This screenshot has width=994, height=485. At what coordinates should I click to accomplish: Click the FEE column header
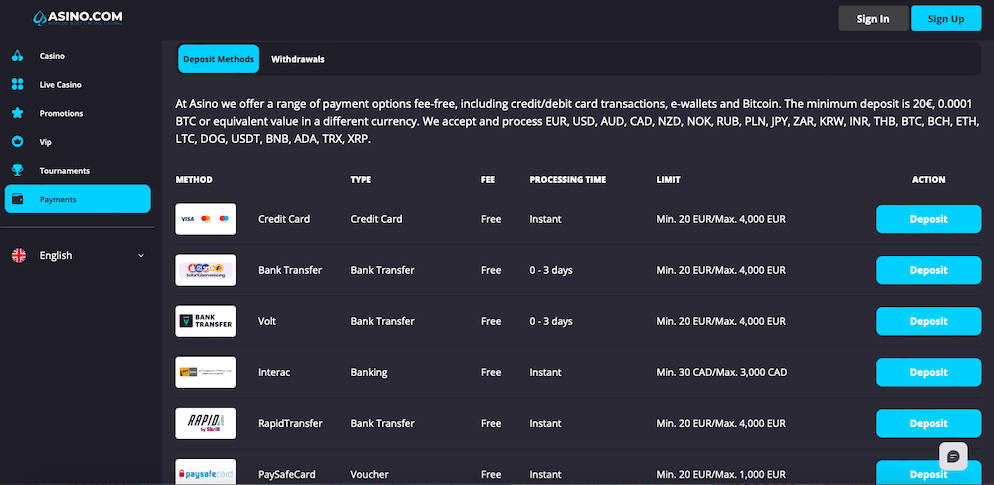(488, 179)
